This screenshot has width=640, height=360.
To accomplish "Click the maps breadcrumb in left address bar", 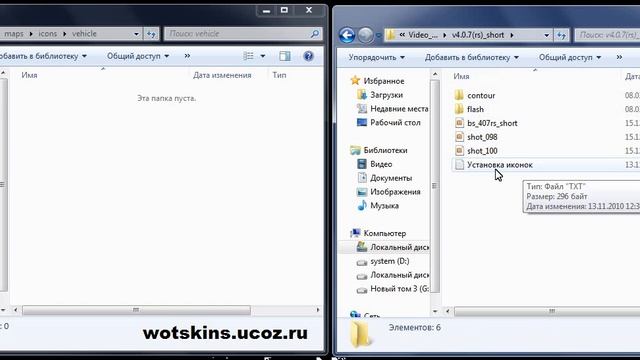I will (x=14, y=34).
